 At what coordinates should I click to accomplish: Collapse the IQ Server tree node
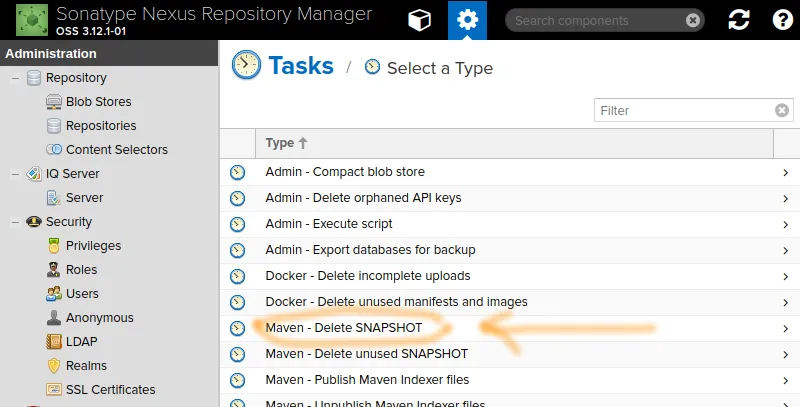pos(15,174)
